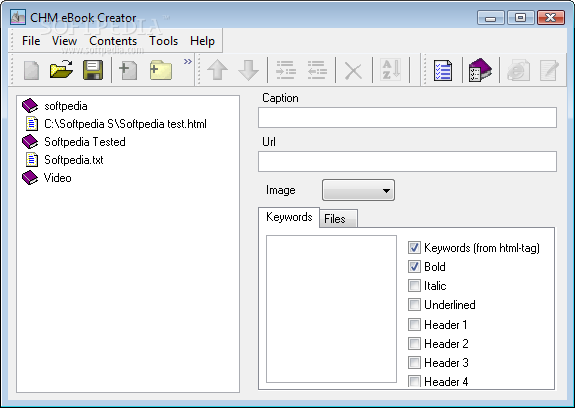Click purple book icon beside Softpedia Tested
The image size is (575, 408).
(x=30, y=142)
